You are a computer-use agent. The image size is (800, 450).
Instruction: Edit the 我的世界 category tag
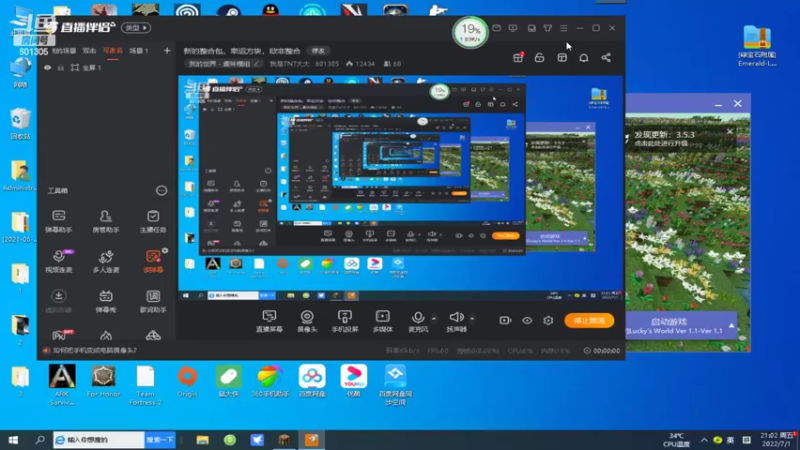(x=223, y=64)
